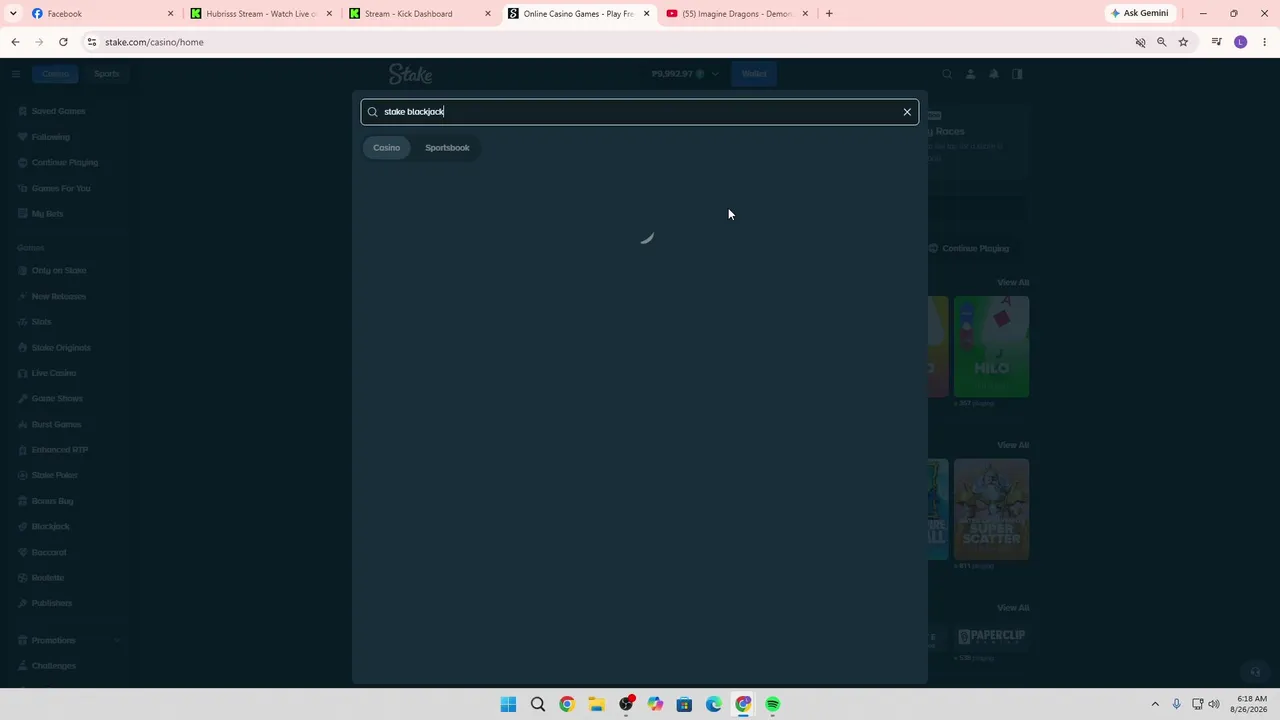The image size is (1280, 720).
Task: Open the tab search dropdown arrow
Action: point(13,14)
